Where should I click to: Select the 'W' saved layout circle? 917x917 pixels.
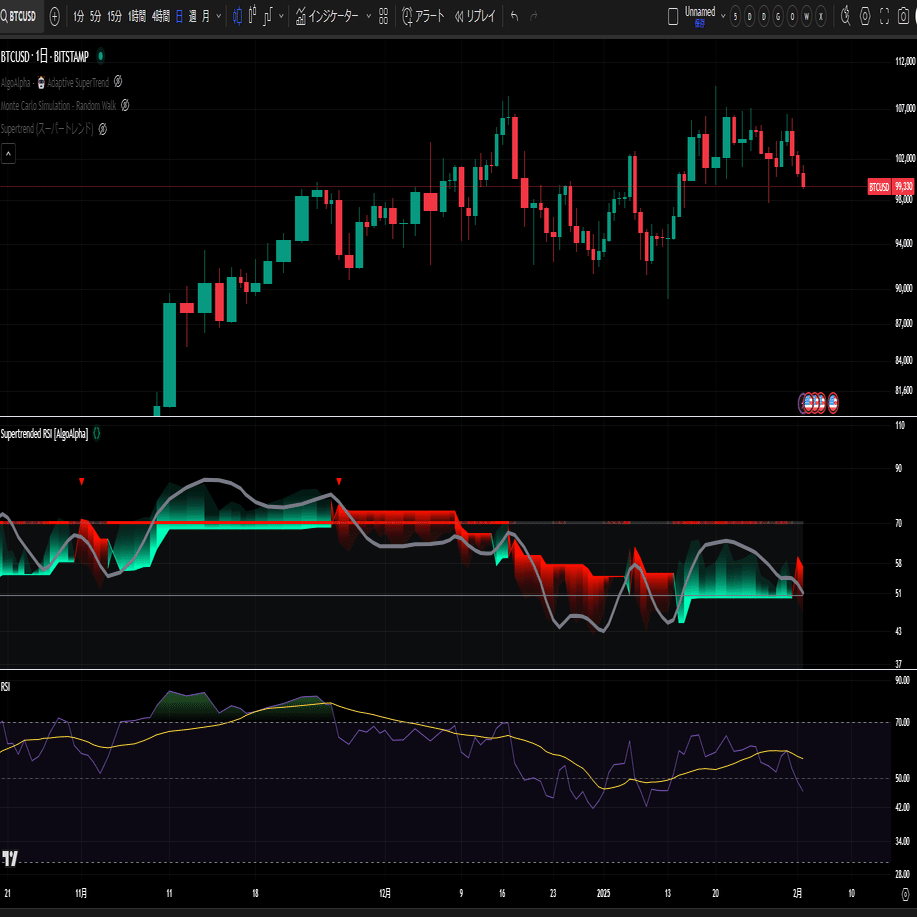pos(806,16)
